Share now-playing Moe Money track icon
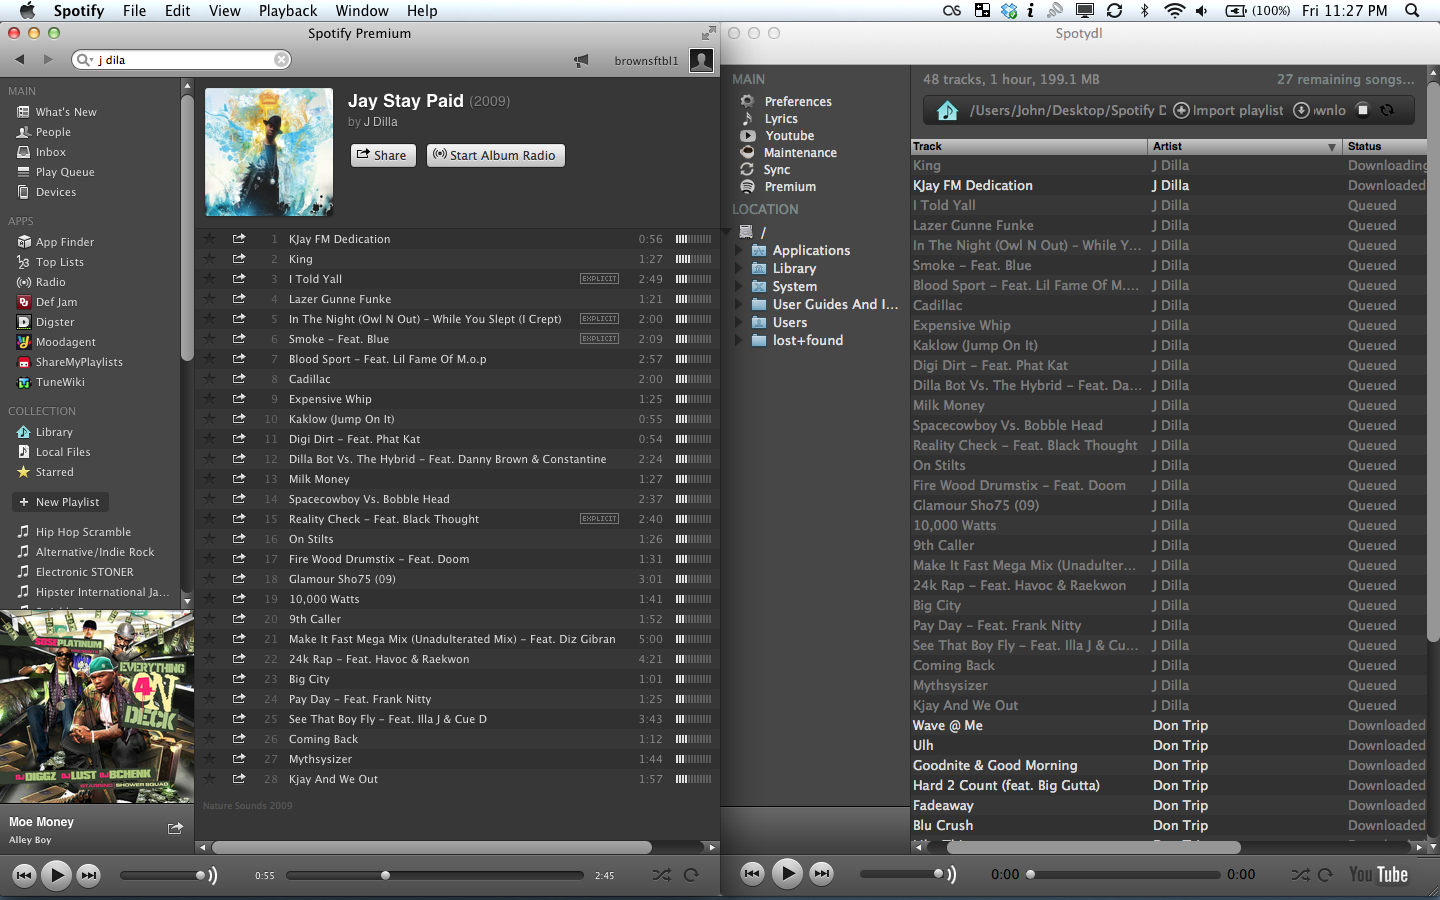The image size is (1440, 900). 175,828
